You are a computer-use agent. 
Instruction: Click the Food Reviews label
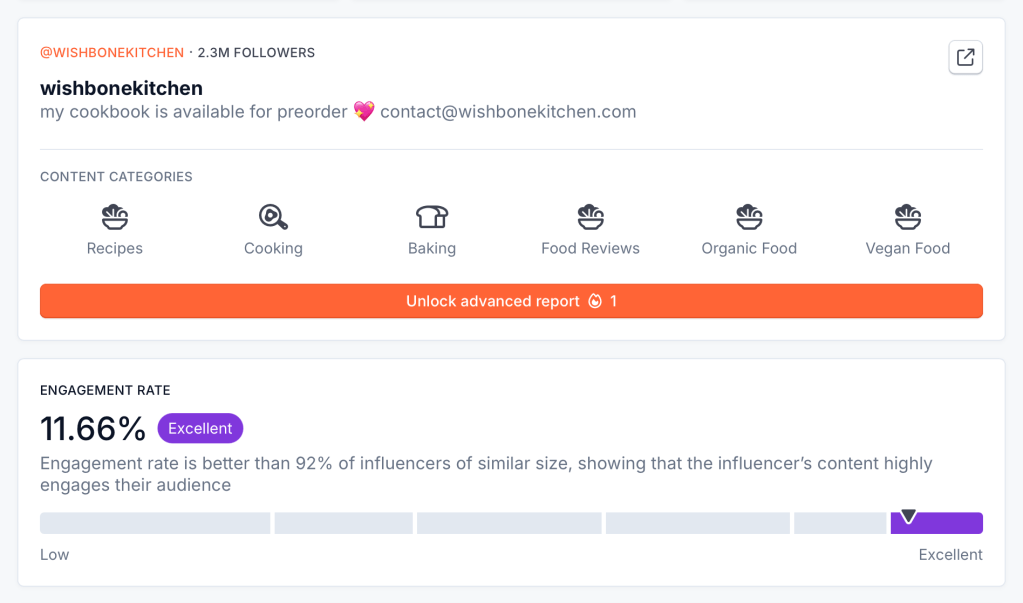[x=590, y=248]
